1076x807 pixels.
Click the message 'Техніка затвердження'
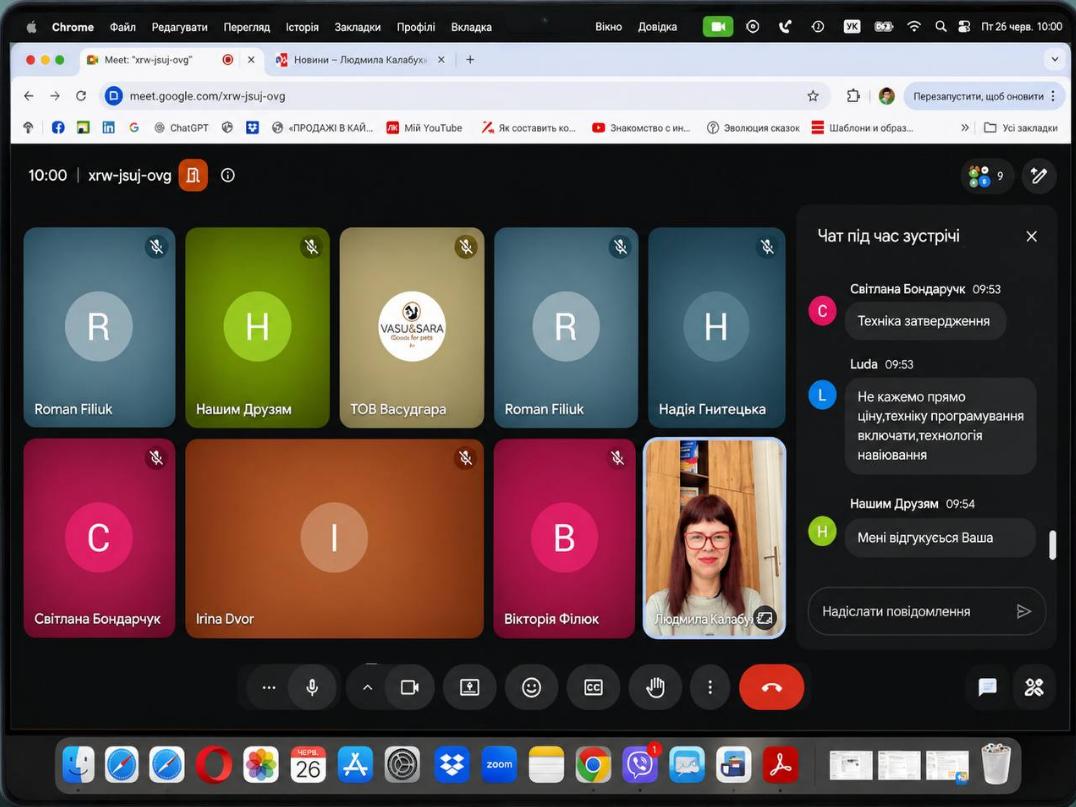click(x=924, y=321)
